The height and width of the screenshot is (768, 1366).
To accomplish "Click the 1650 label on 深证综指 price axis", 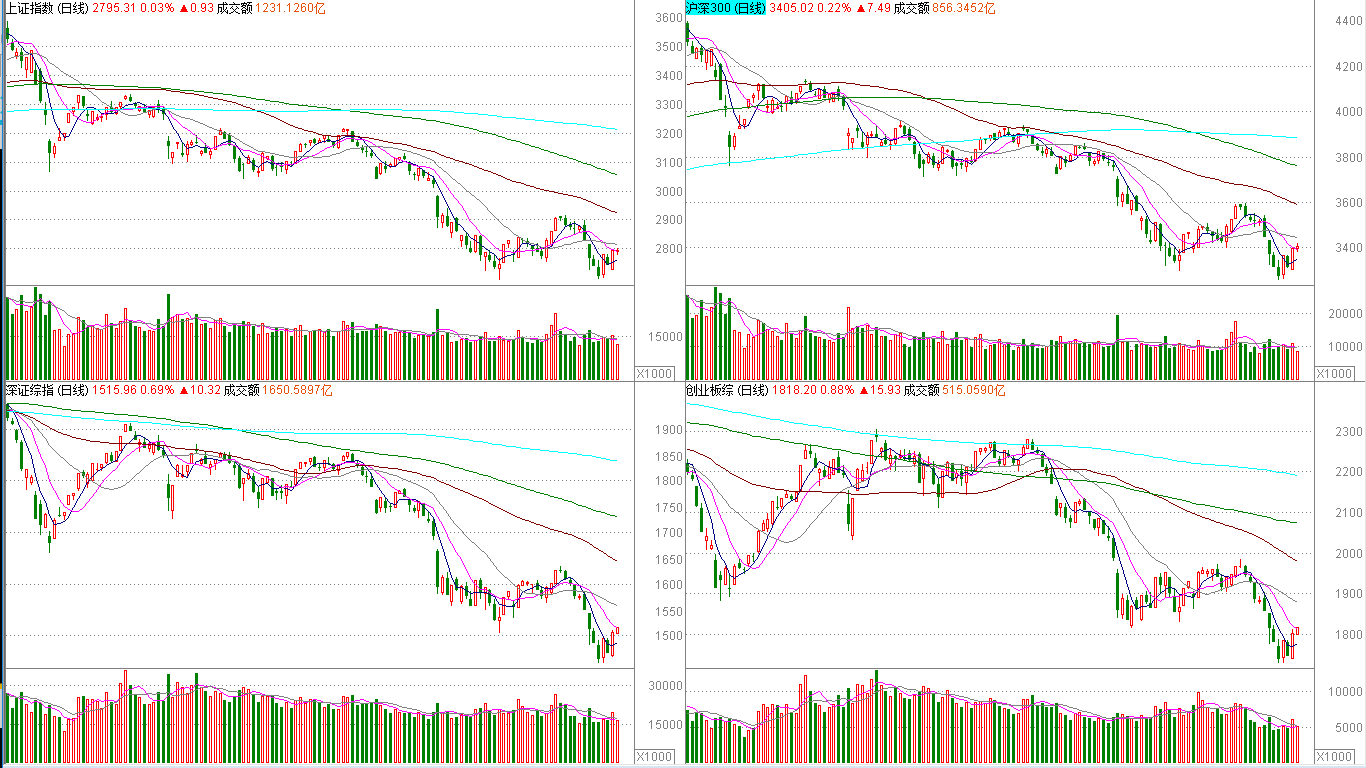I will 669,560.
